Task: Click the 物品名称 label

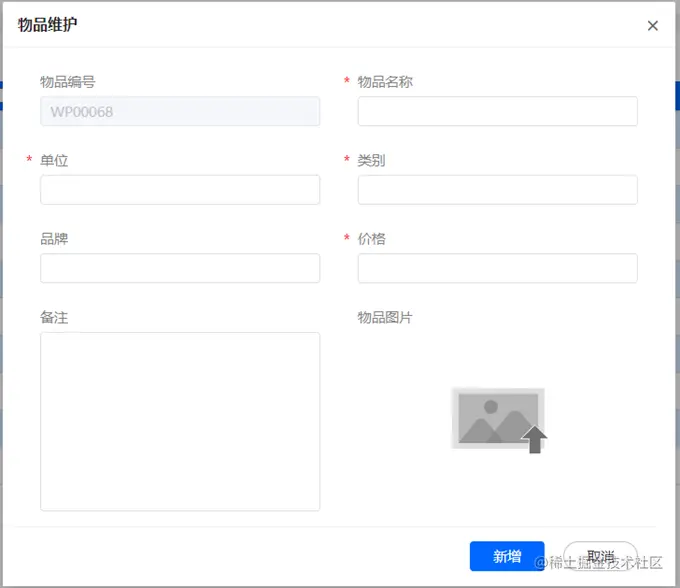Action: 385,82
